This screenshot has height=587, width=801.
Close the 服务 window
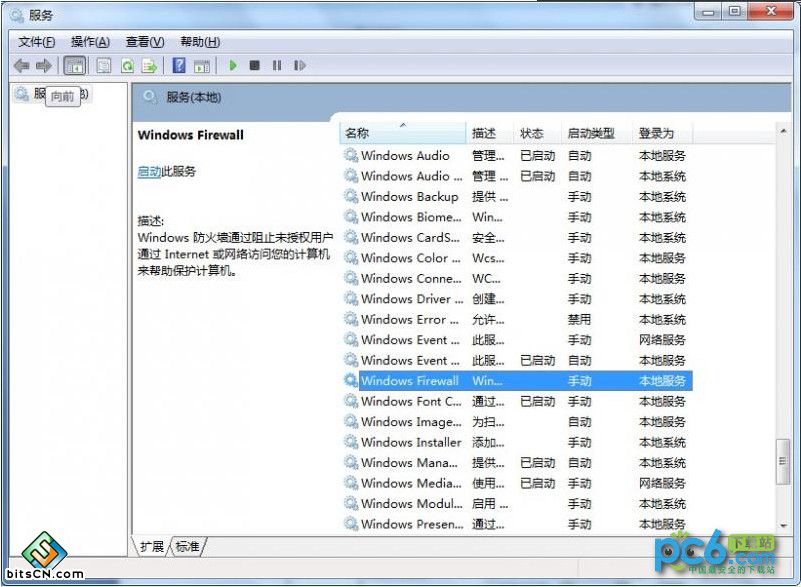coord(771,11)
